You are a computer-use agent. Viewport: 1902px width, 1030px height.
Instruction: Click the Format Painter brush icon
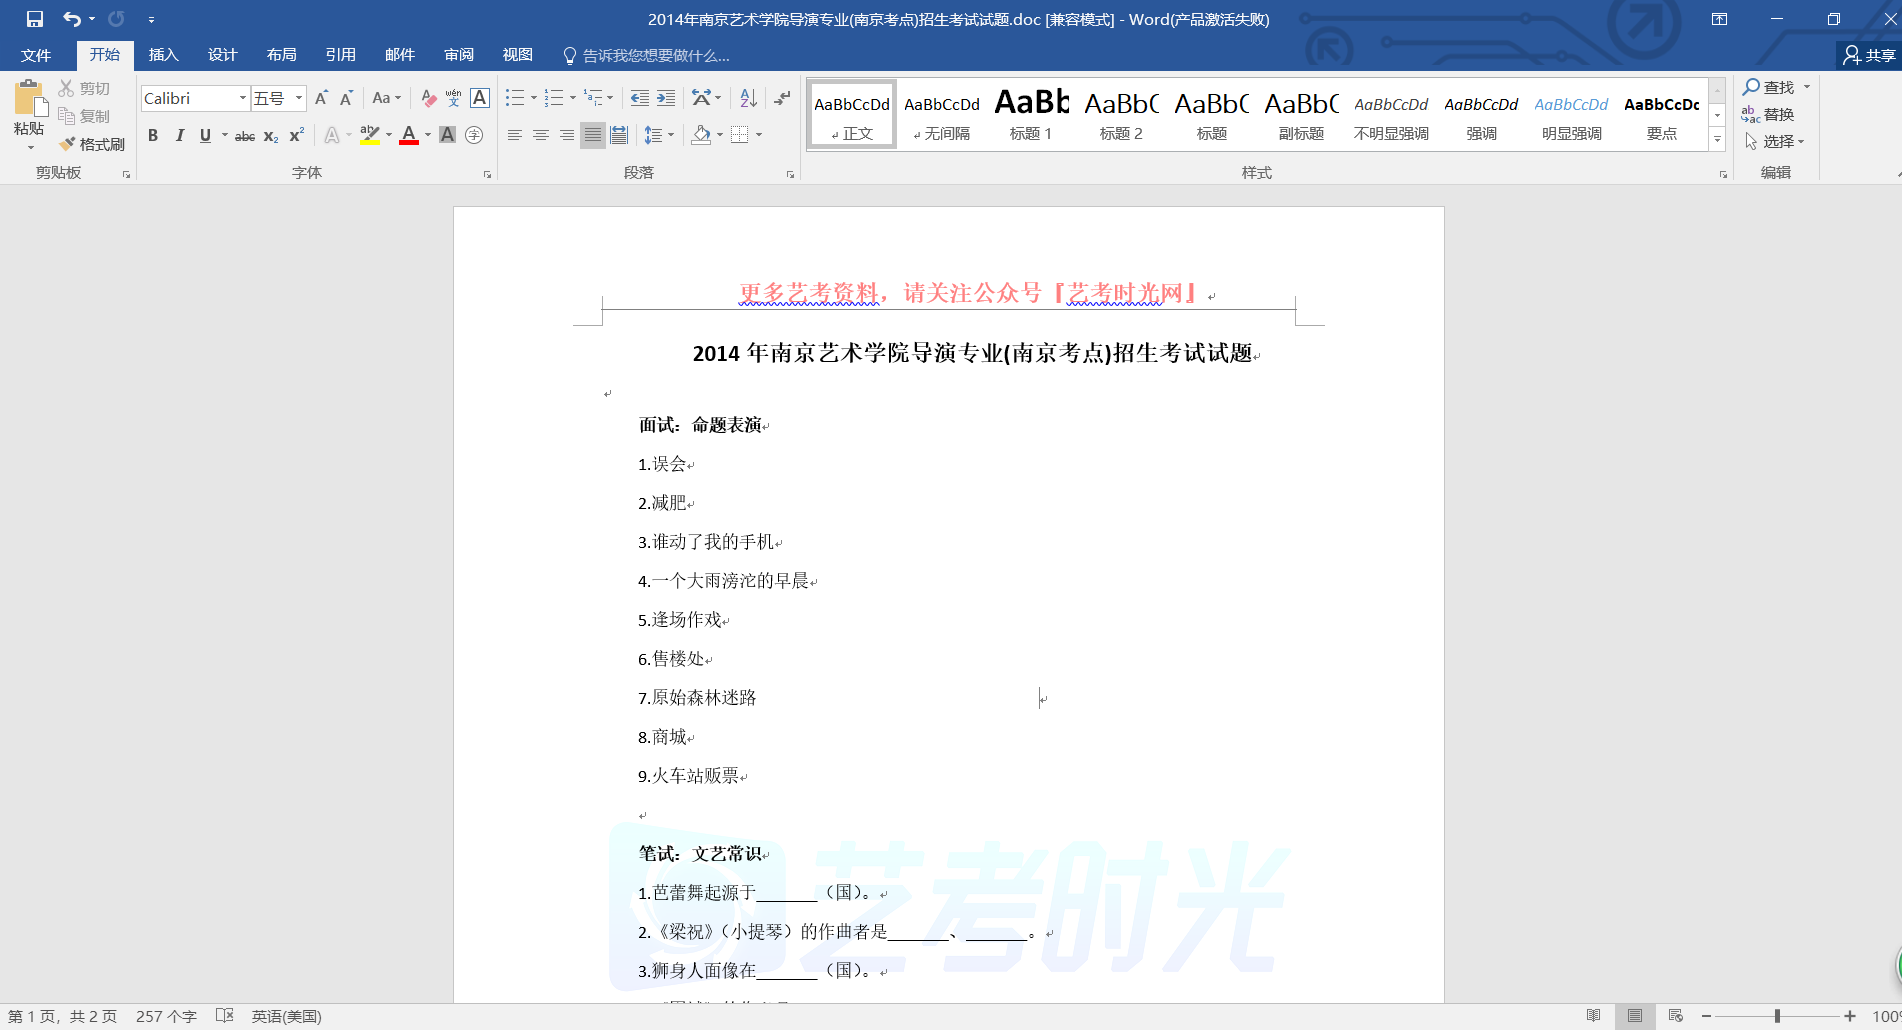coord(68,144)
